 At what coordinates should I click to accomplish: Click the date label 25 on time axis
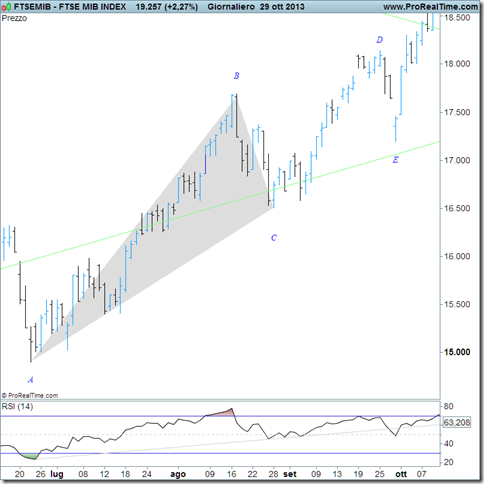click(380, 474)
